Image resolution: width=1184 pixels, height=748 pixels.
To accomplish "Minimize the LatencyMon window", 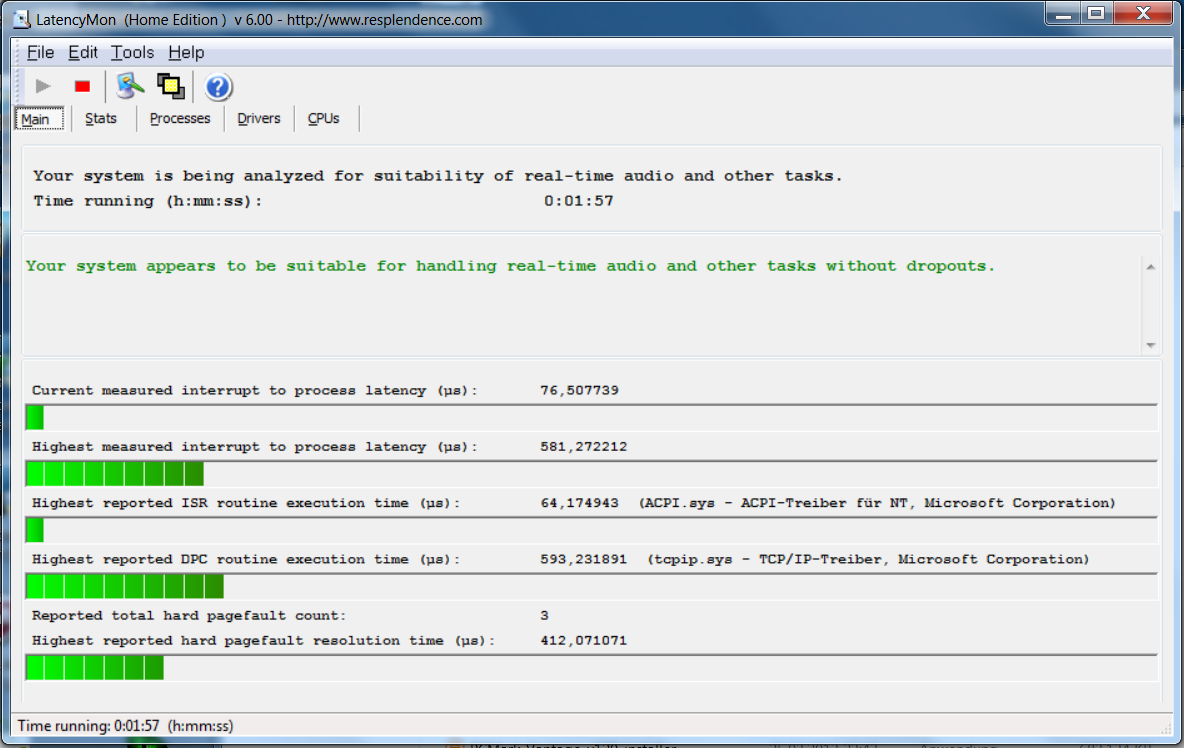I will (1063, 14).
